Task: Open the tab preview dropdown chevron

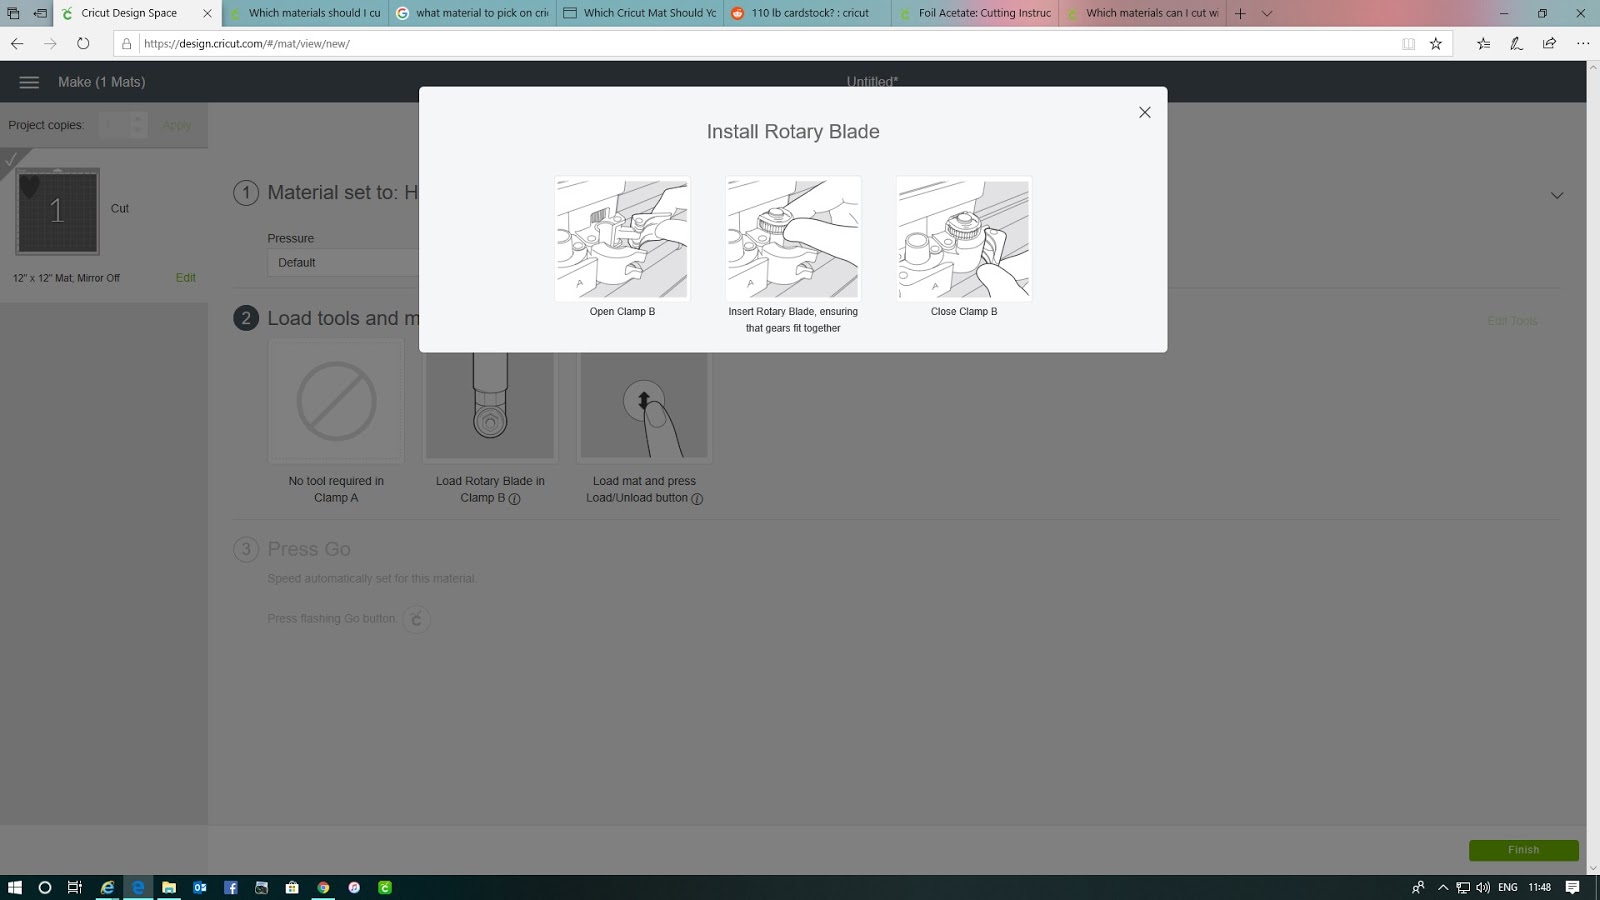Action: 1267,13
